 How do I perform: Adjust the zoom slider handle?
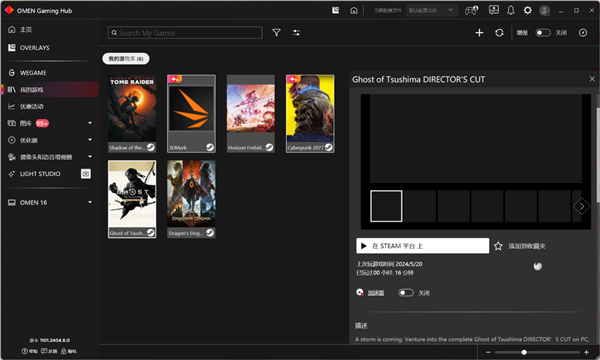524,352
